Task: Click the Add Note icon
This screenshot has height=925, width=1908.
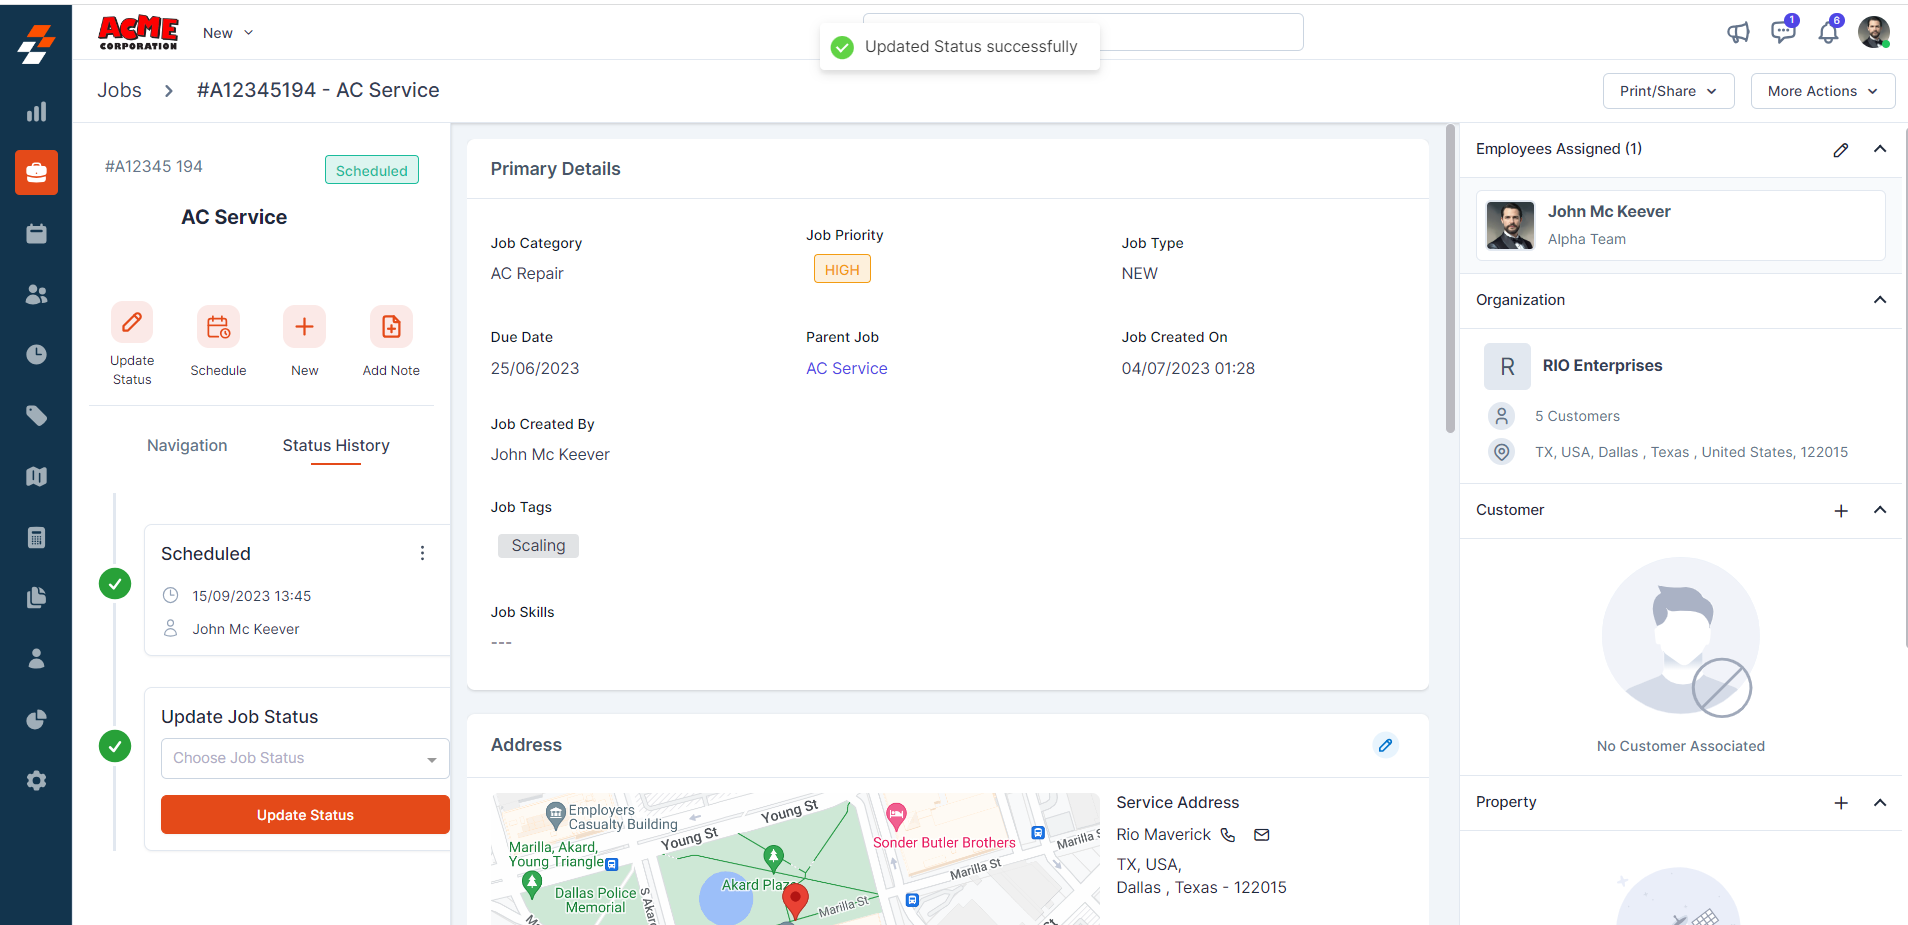Action: pos(391,327)
